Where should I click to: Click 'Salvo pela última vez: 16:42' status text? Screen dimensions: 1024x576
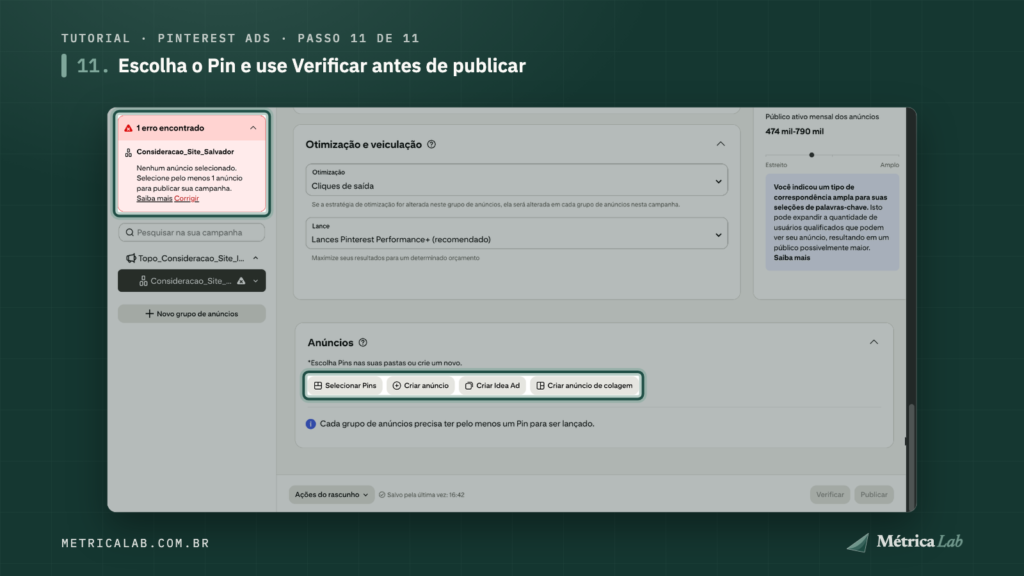pyautogui.click(x=426, y=495)
